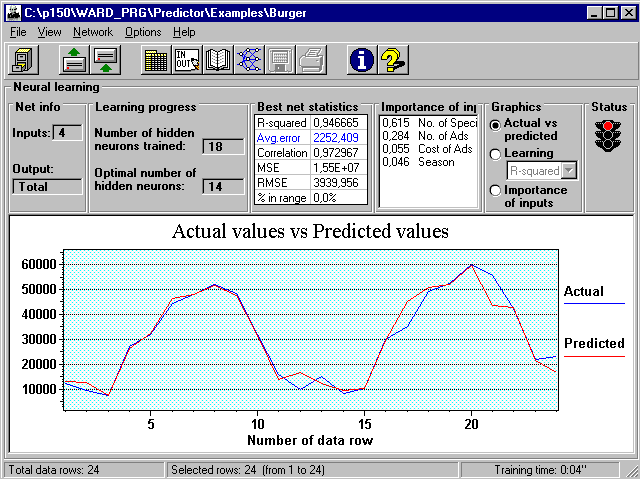Click the green down-arrow save toolbar icon
The height and width of the screenshot is (480, 640).
pyautogui.click(x=104, y=60)
